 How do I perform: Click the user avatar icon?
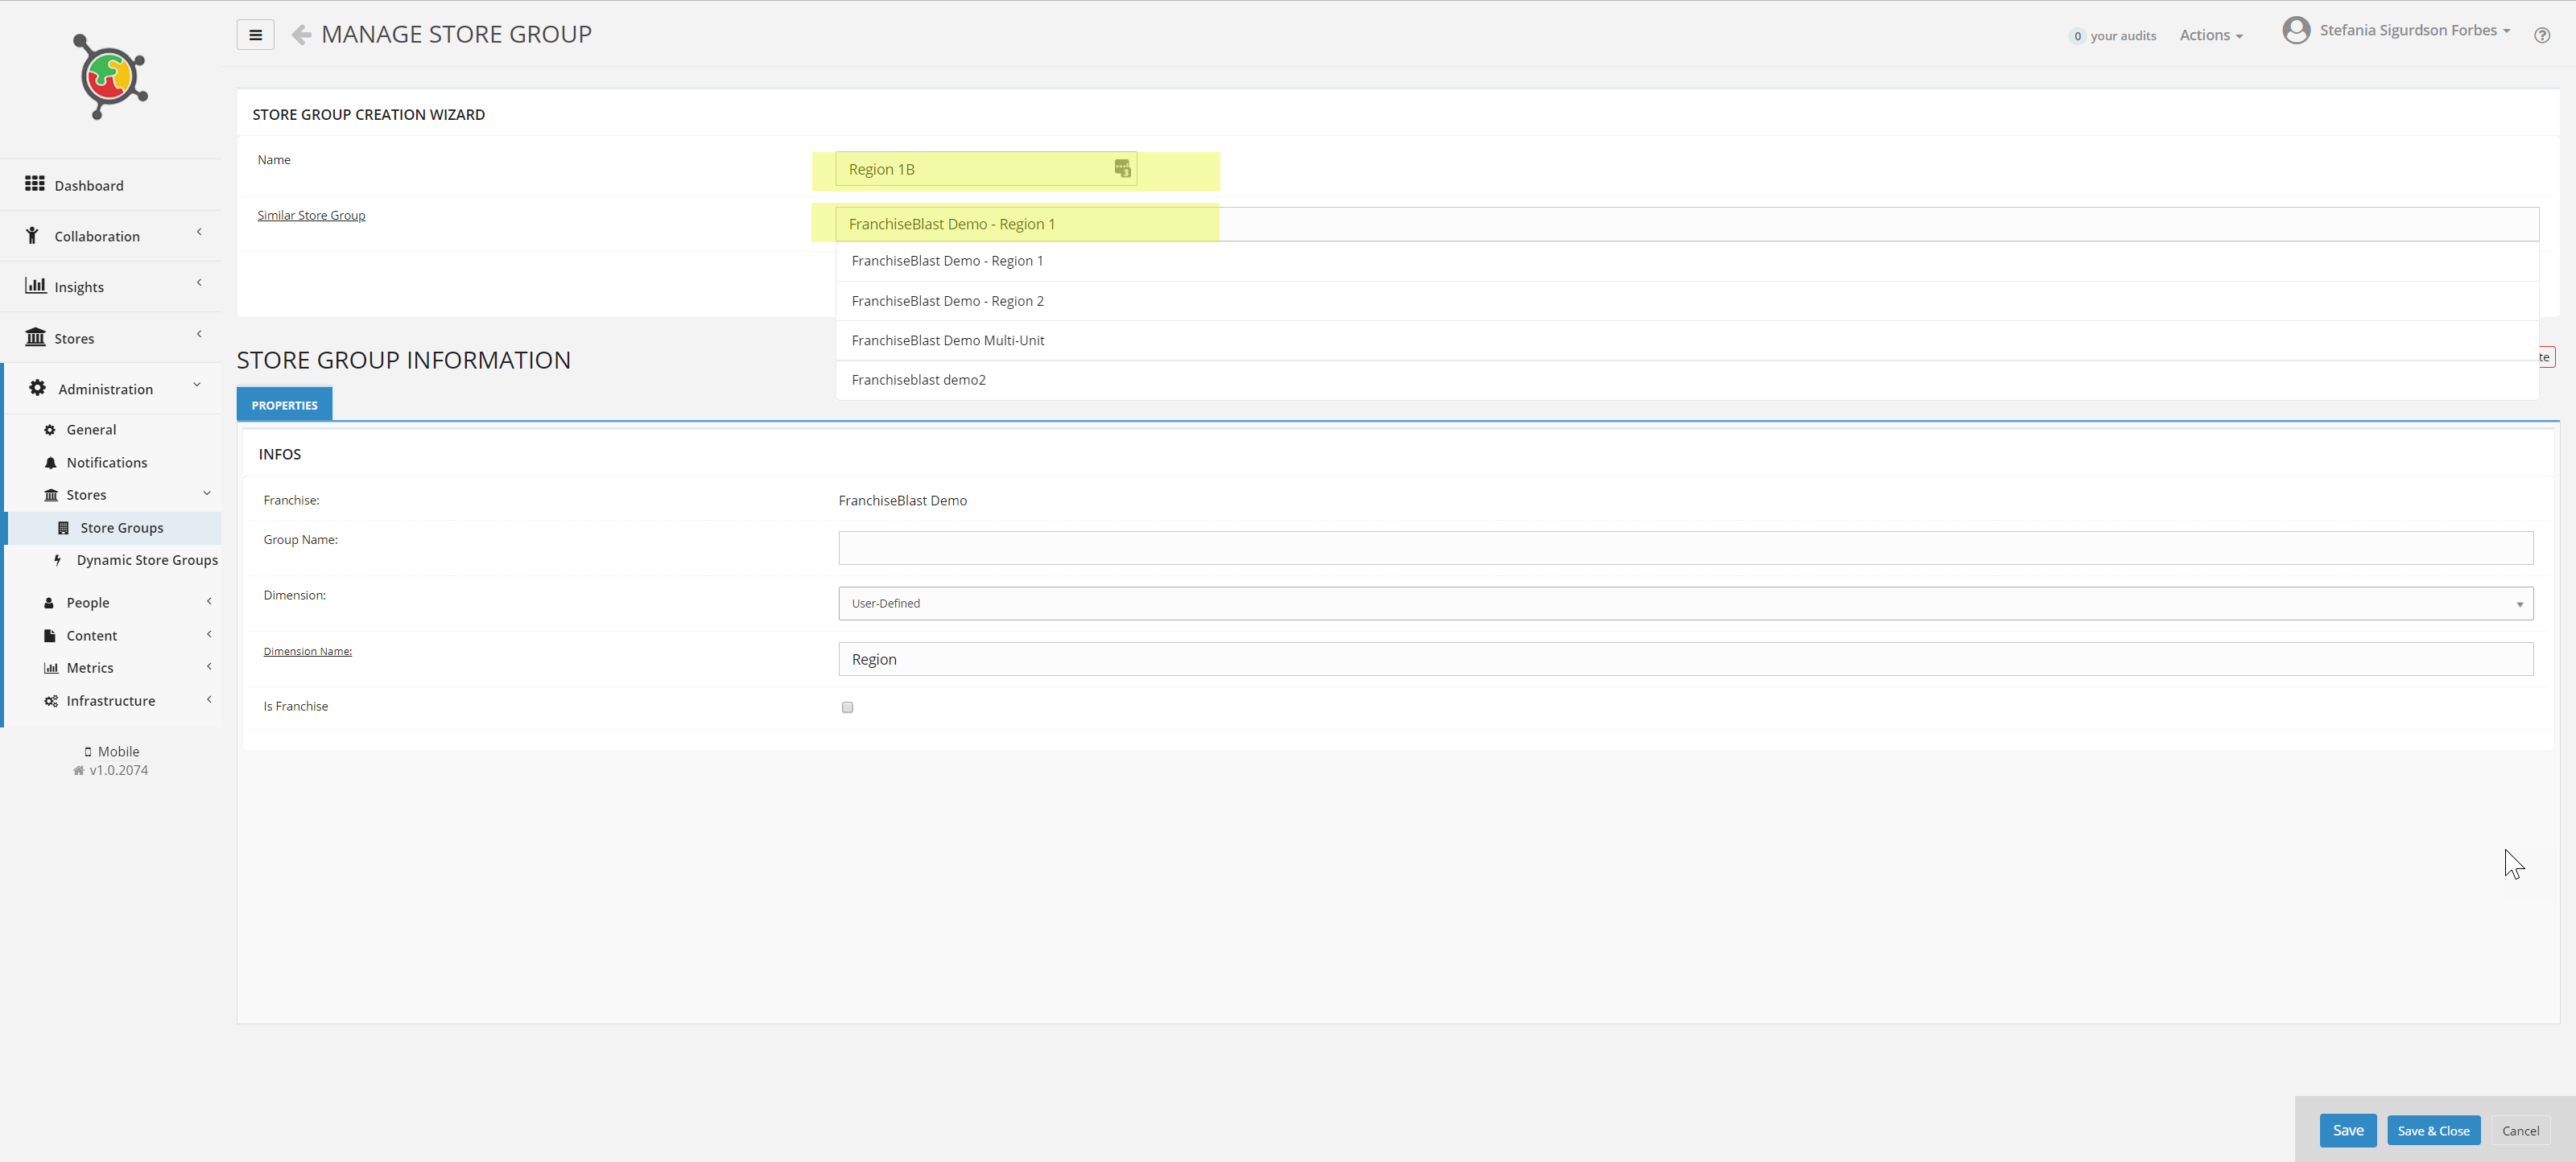2295,31
